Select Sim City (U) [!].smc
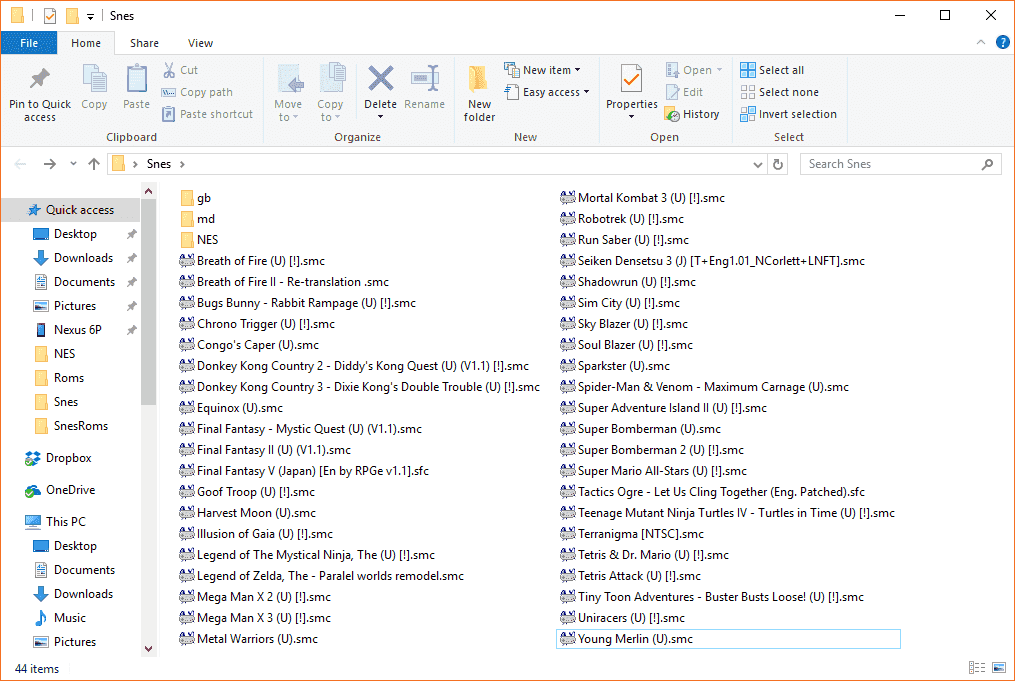The height and width of the screenshot is (681, 1015). coord(620,303)
